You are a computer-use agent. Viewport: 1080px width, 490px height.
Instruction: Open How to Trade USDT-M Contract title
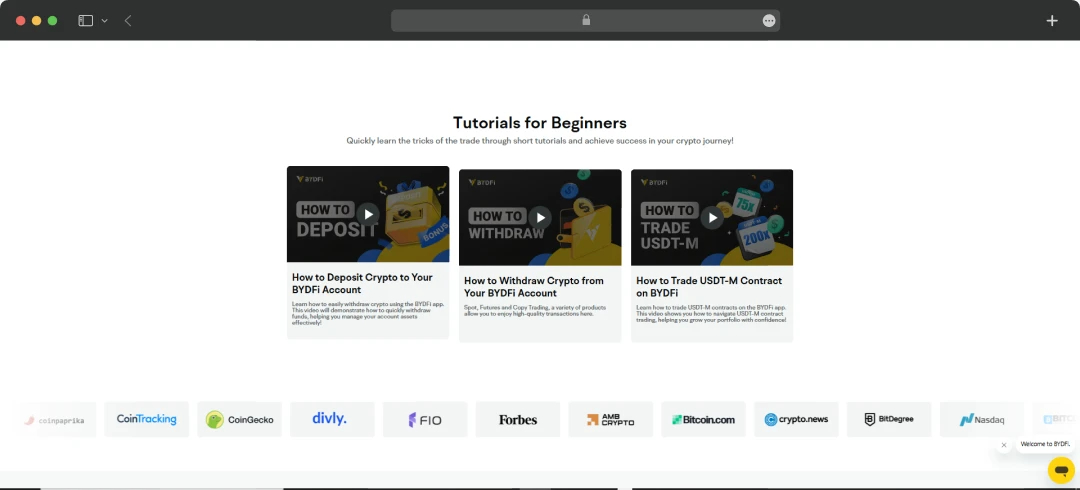(x=709, y=287)
